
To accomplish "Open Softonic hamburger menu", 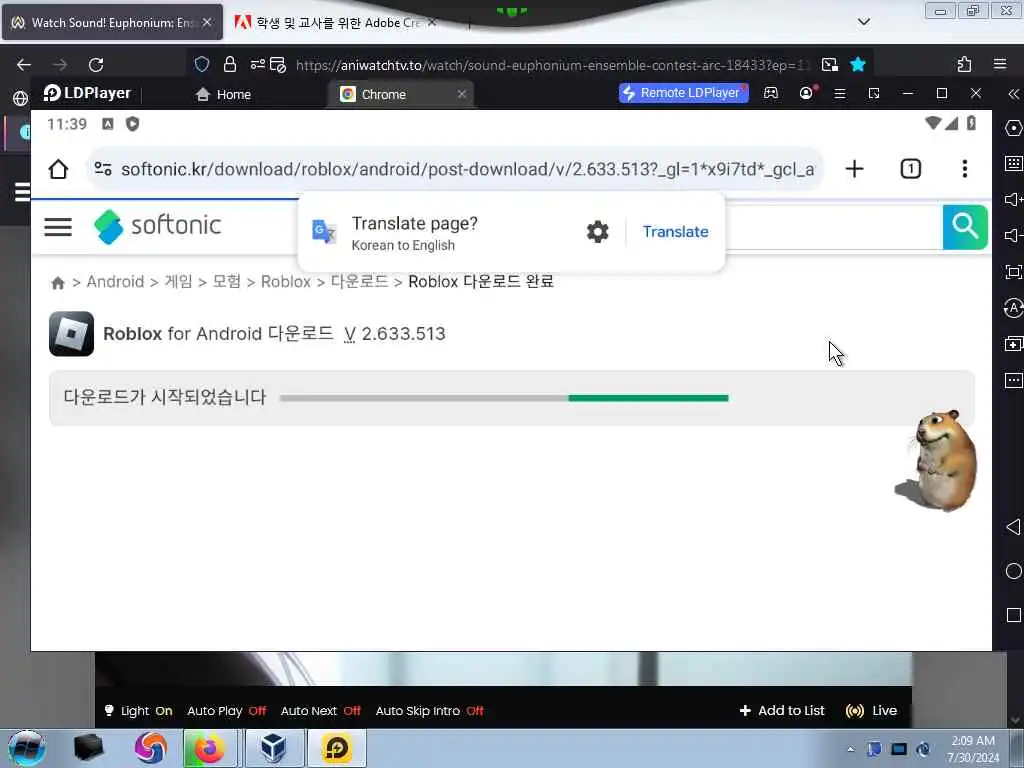I will click(x=58, y=227).
